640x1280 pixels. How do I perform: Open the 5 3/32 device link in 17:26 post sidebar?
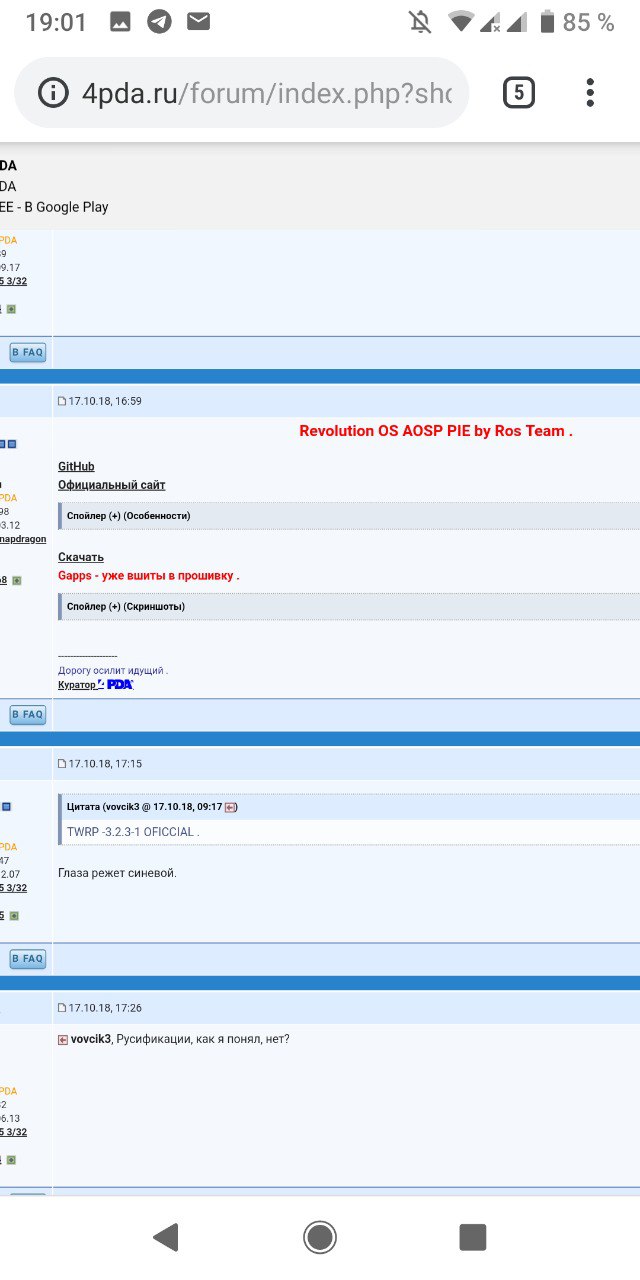click(13, 1132)
